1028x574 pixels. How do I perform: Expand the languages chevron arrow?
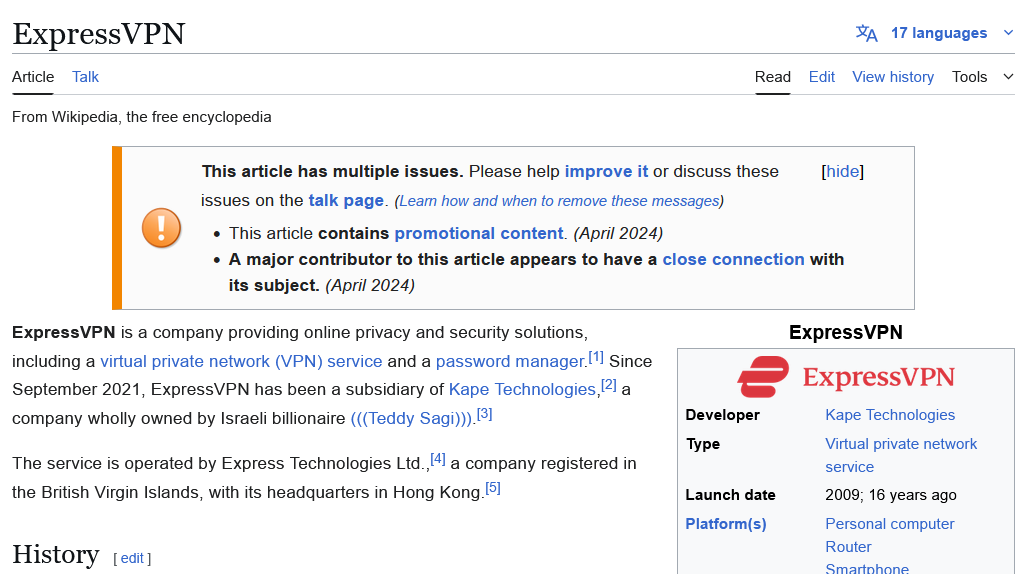(x=1008, y=33)
